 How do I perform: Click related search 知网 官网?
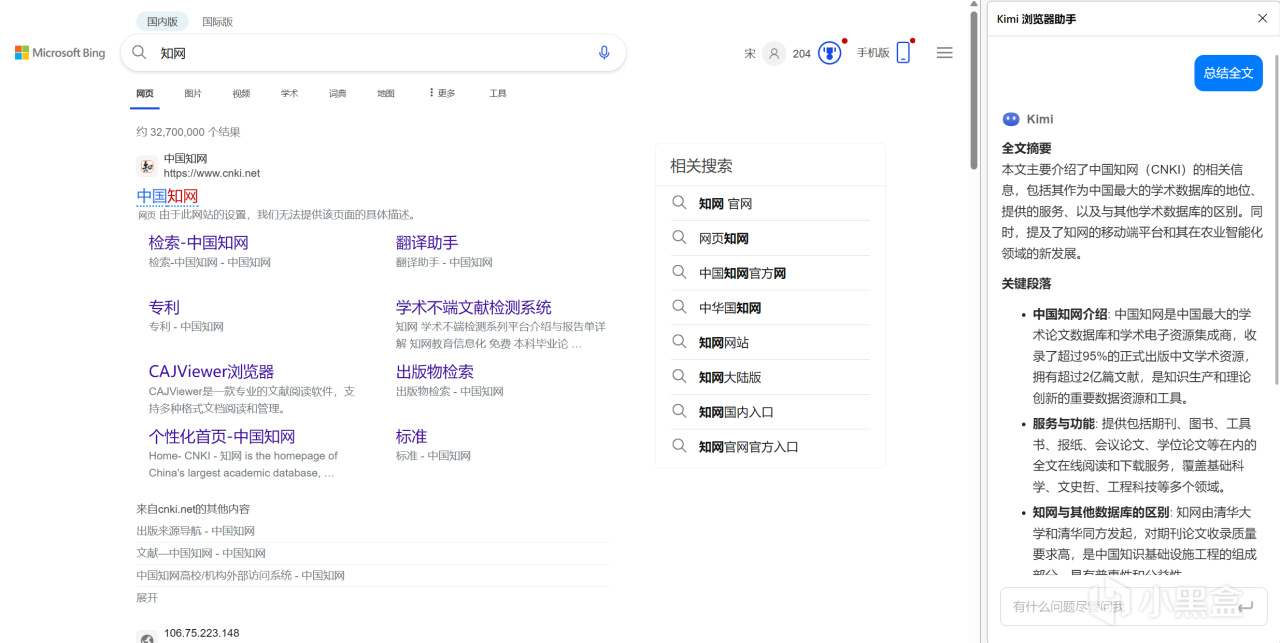coord(725,204)
